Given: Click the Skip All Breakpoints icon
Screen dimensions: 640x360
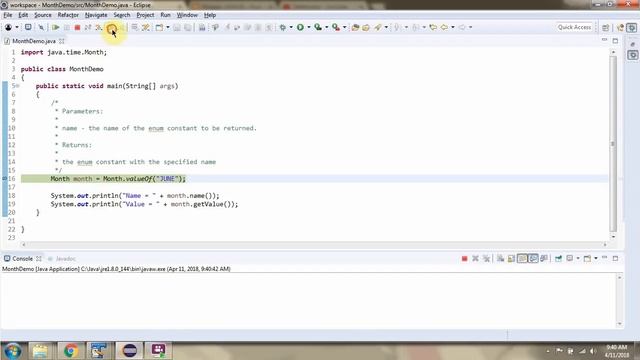Looking at the screenshot, I should point(41,27).
